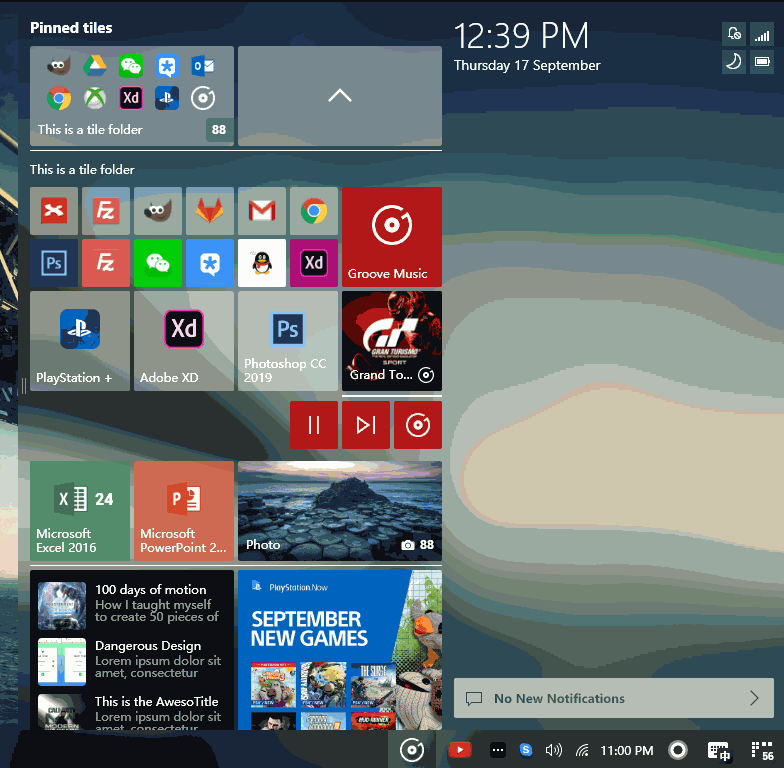Launch the Photoshop CC 2019 tile
The width and height of the screenshot is (784, 768).
pyautogui.click(x=288, y=341)
